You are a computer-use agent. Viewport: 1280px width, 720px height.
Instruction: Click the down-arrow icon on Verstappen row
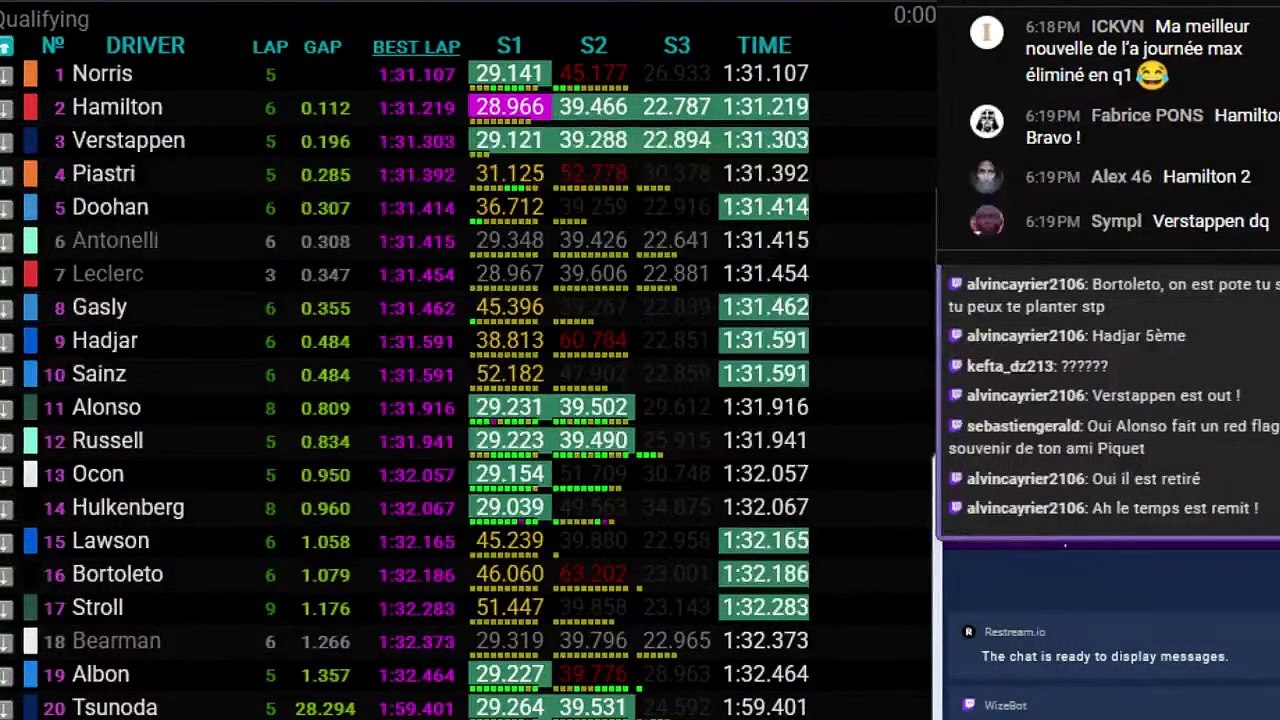point(5,141)
